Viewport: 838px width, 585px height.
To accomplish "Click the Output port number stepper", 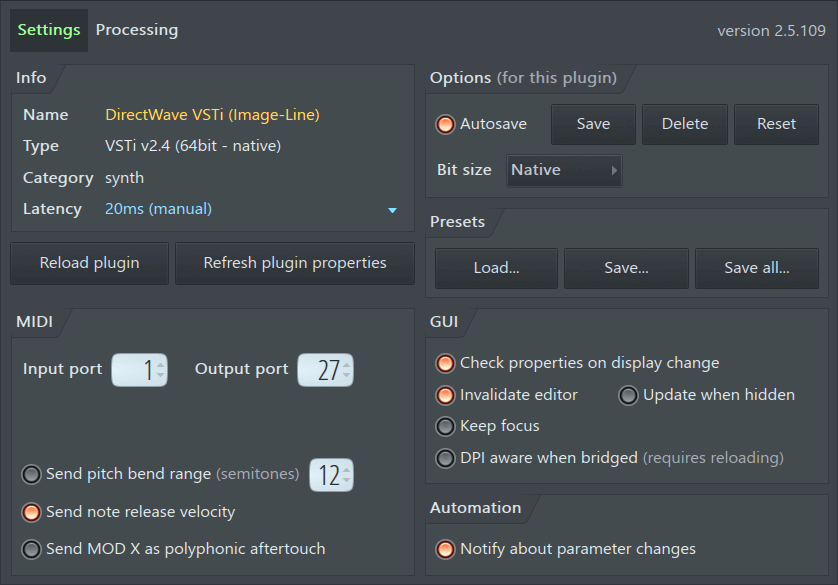I will point(326,370).
